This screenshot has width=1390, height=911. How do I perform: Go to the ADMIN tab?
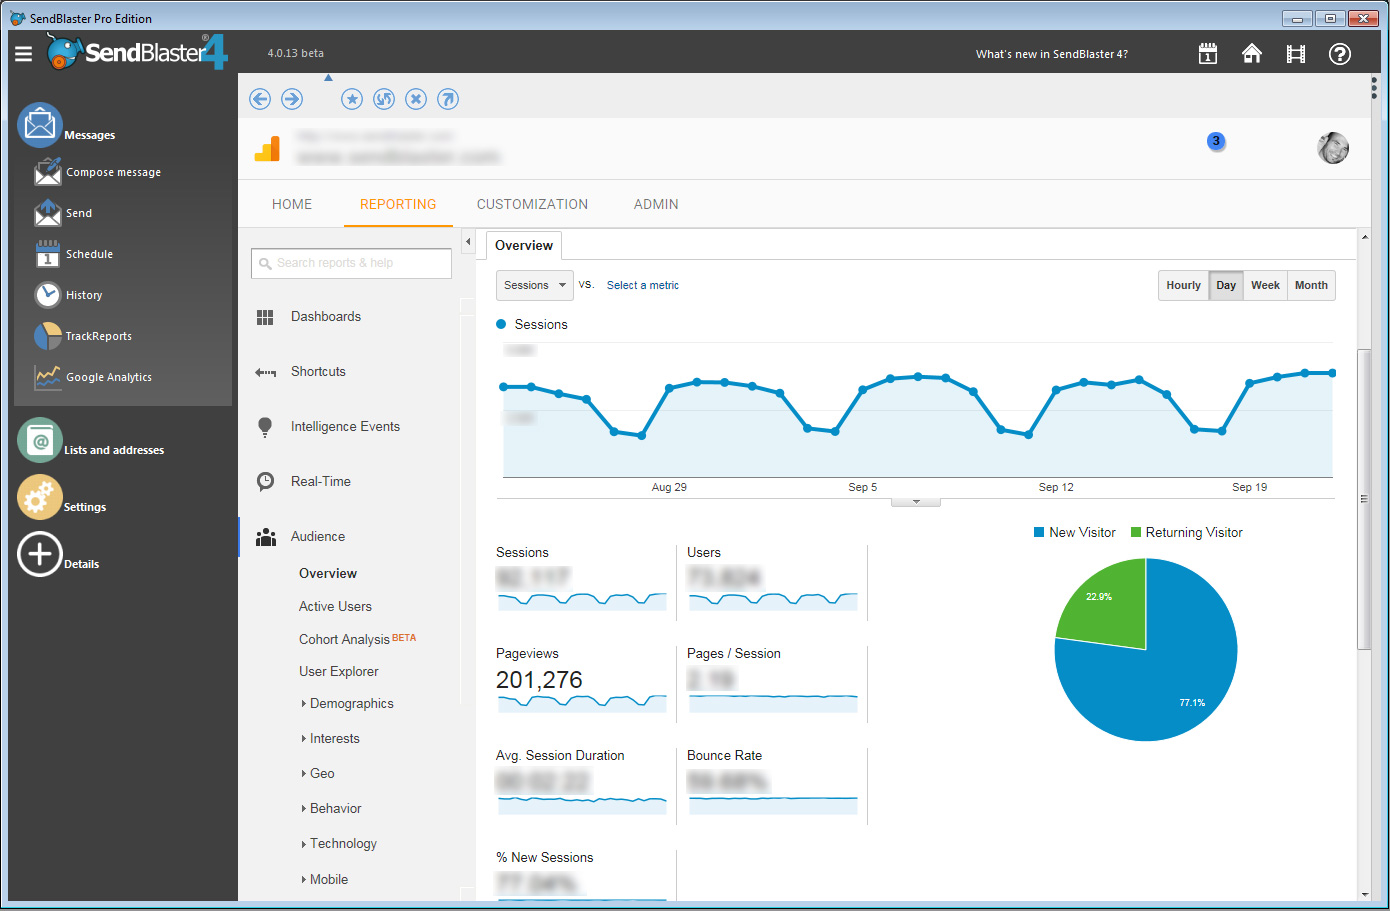(x=656, y=204)
